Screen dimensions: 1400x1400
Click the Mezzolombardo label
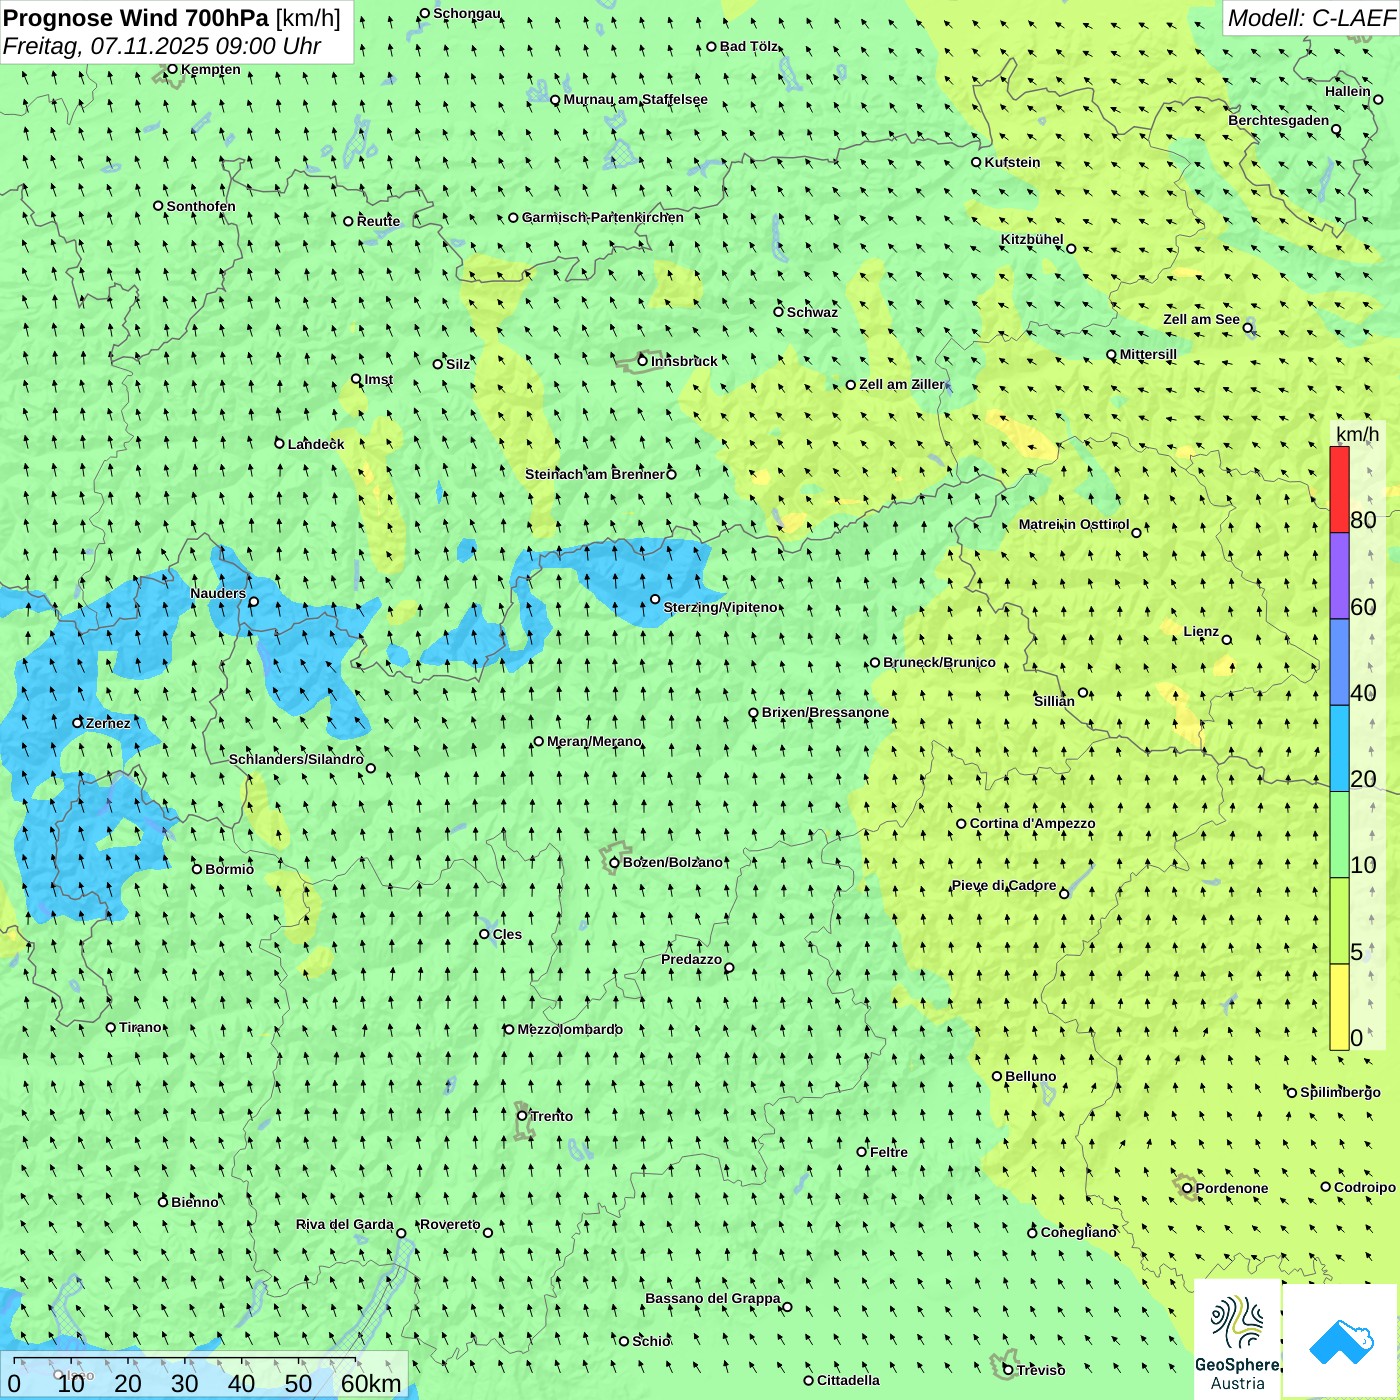(570, 1029)
